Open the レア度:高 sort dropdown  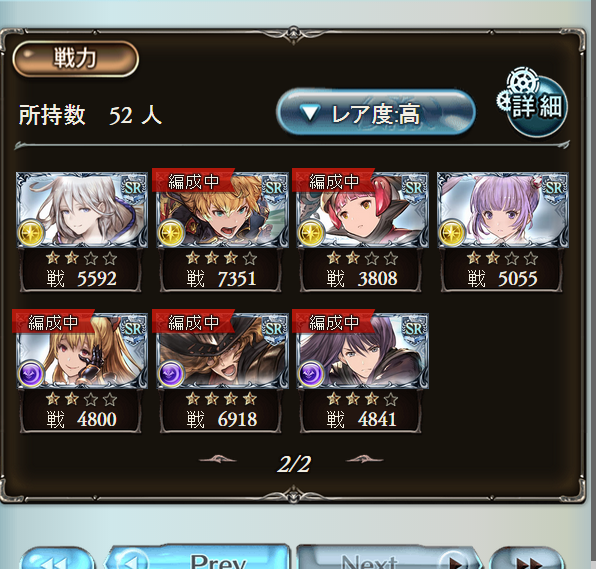376,113
